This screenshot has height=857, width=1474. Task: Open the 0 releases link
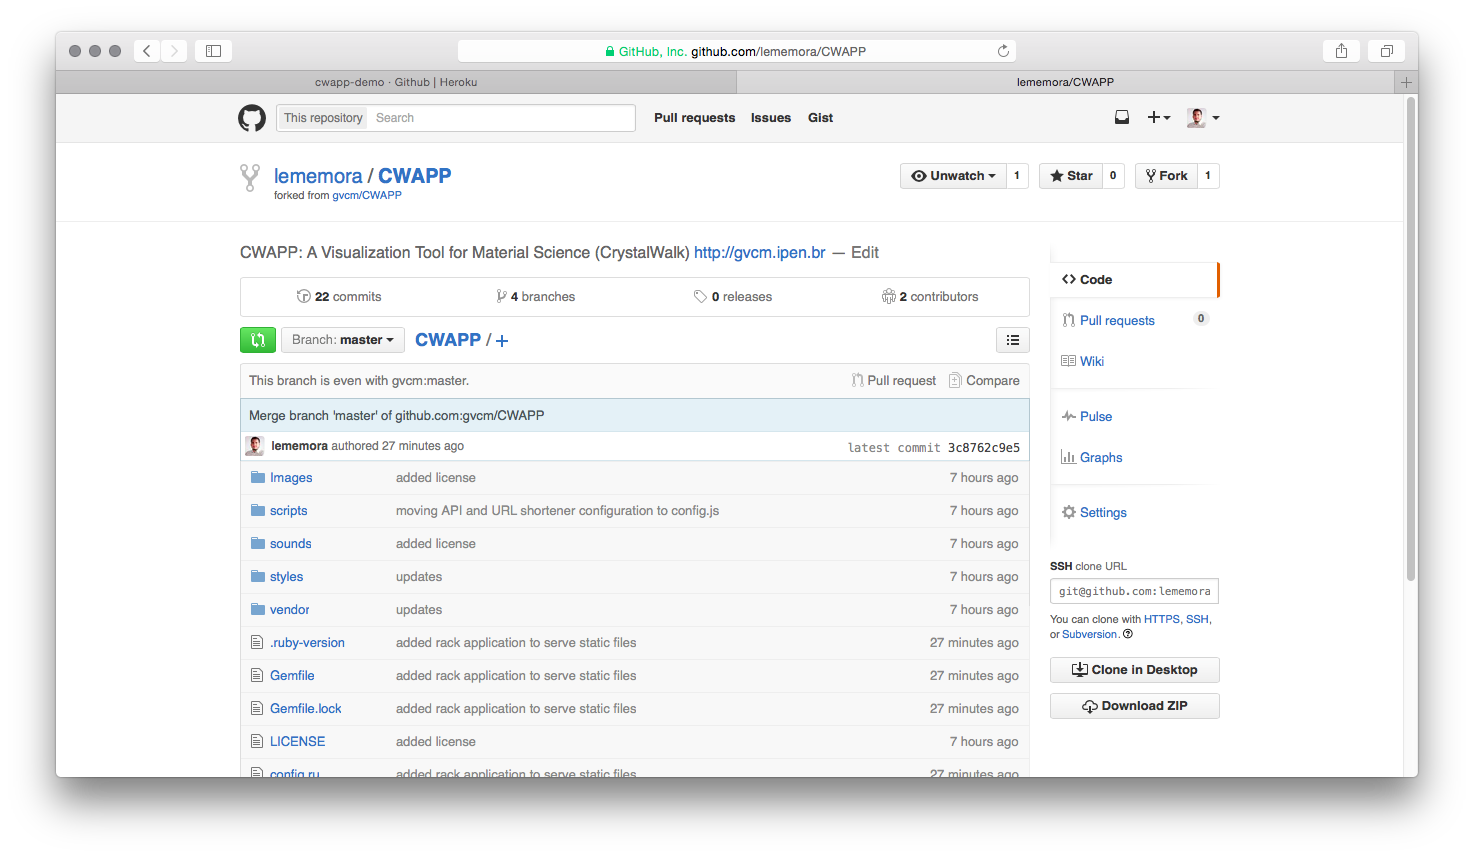click(733, 297)
